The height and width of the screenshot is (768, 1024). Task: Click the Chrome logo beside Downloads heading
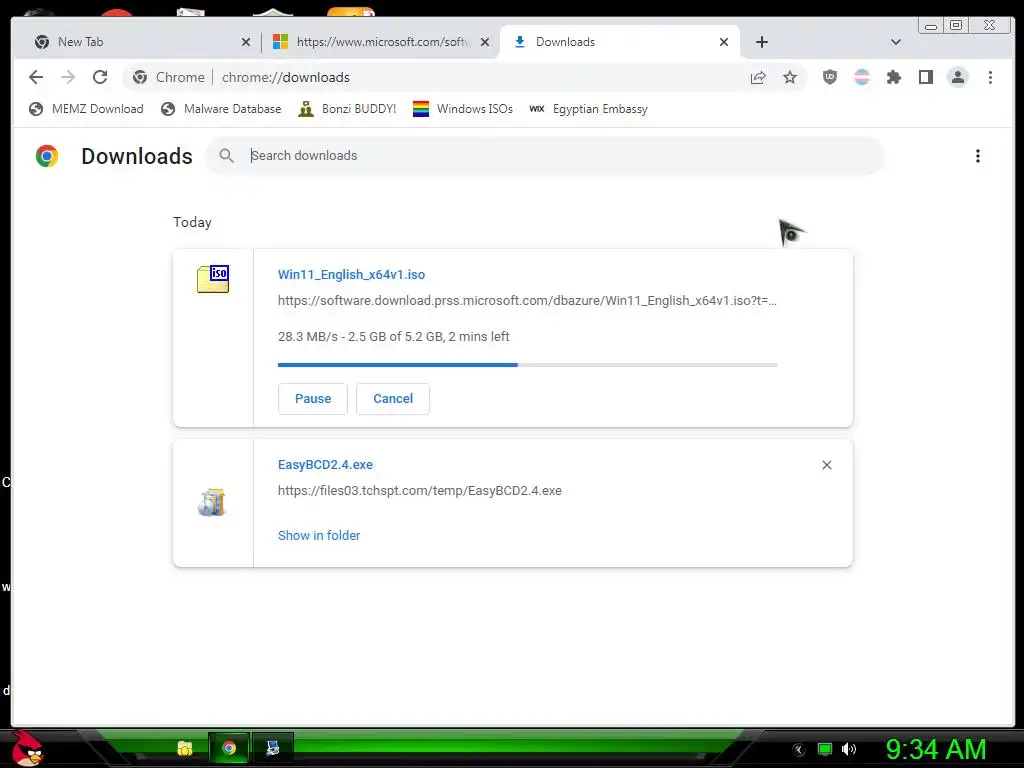coord(46,155)
